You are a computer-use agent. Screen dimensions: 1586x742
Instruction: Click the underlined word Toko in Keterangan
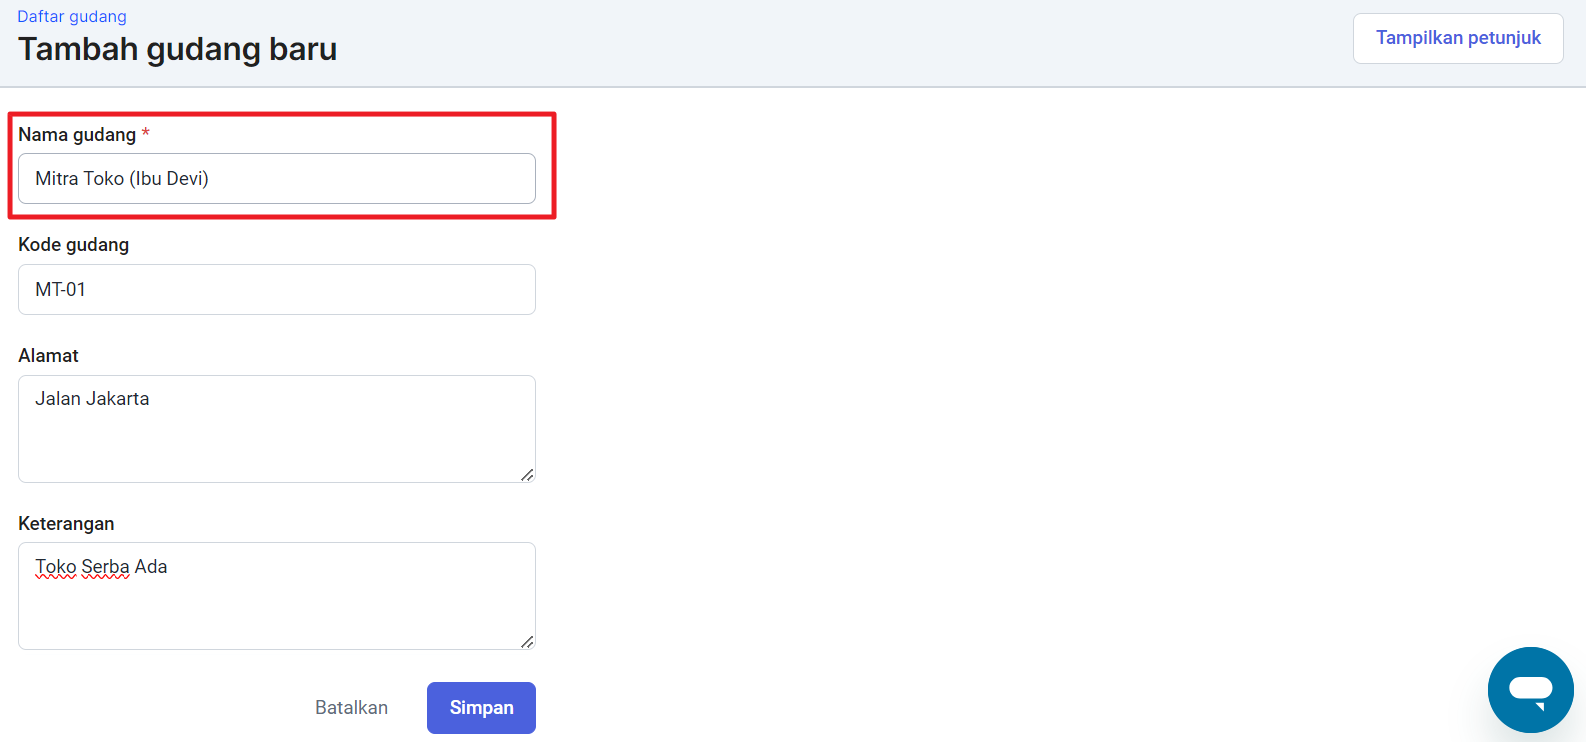coord(56,567)
